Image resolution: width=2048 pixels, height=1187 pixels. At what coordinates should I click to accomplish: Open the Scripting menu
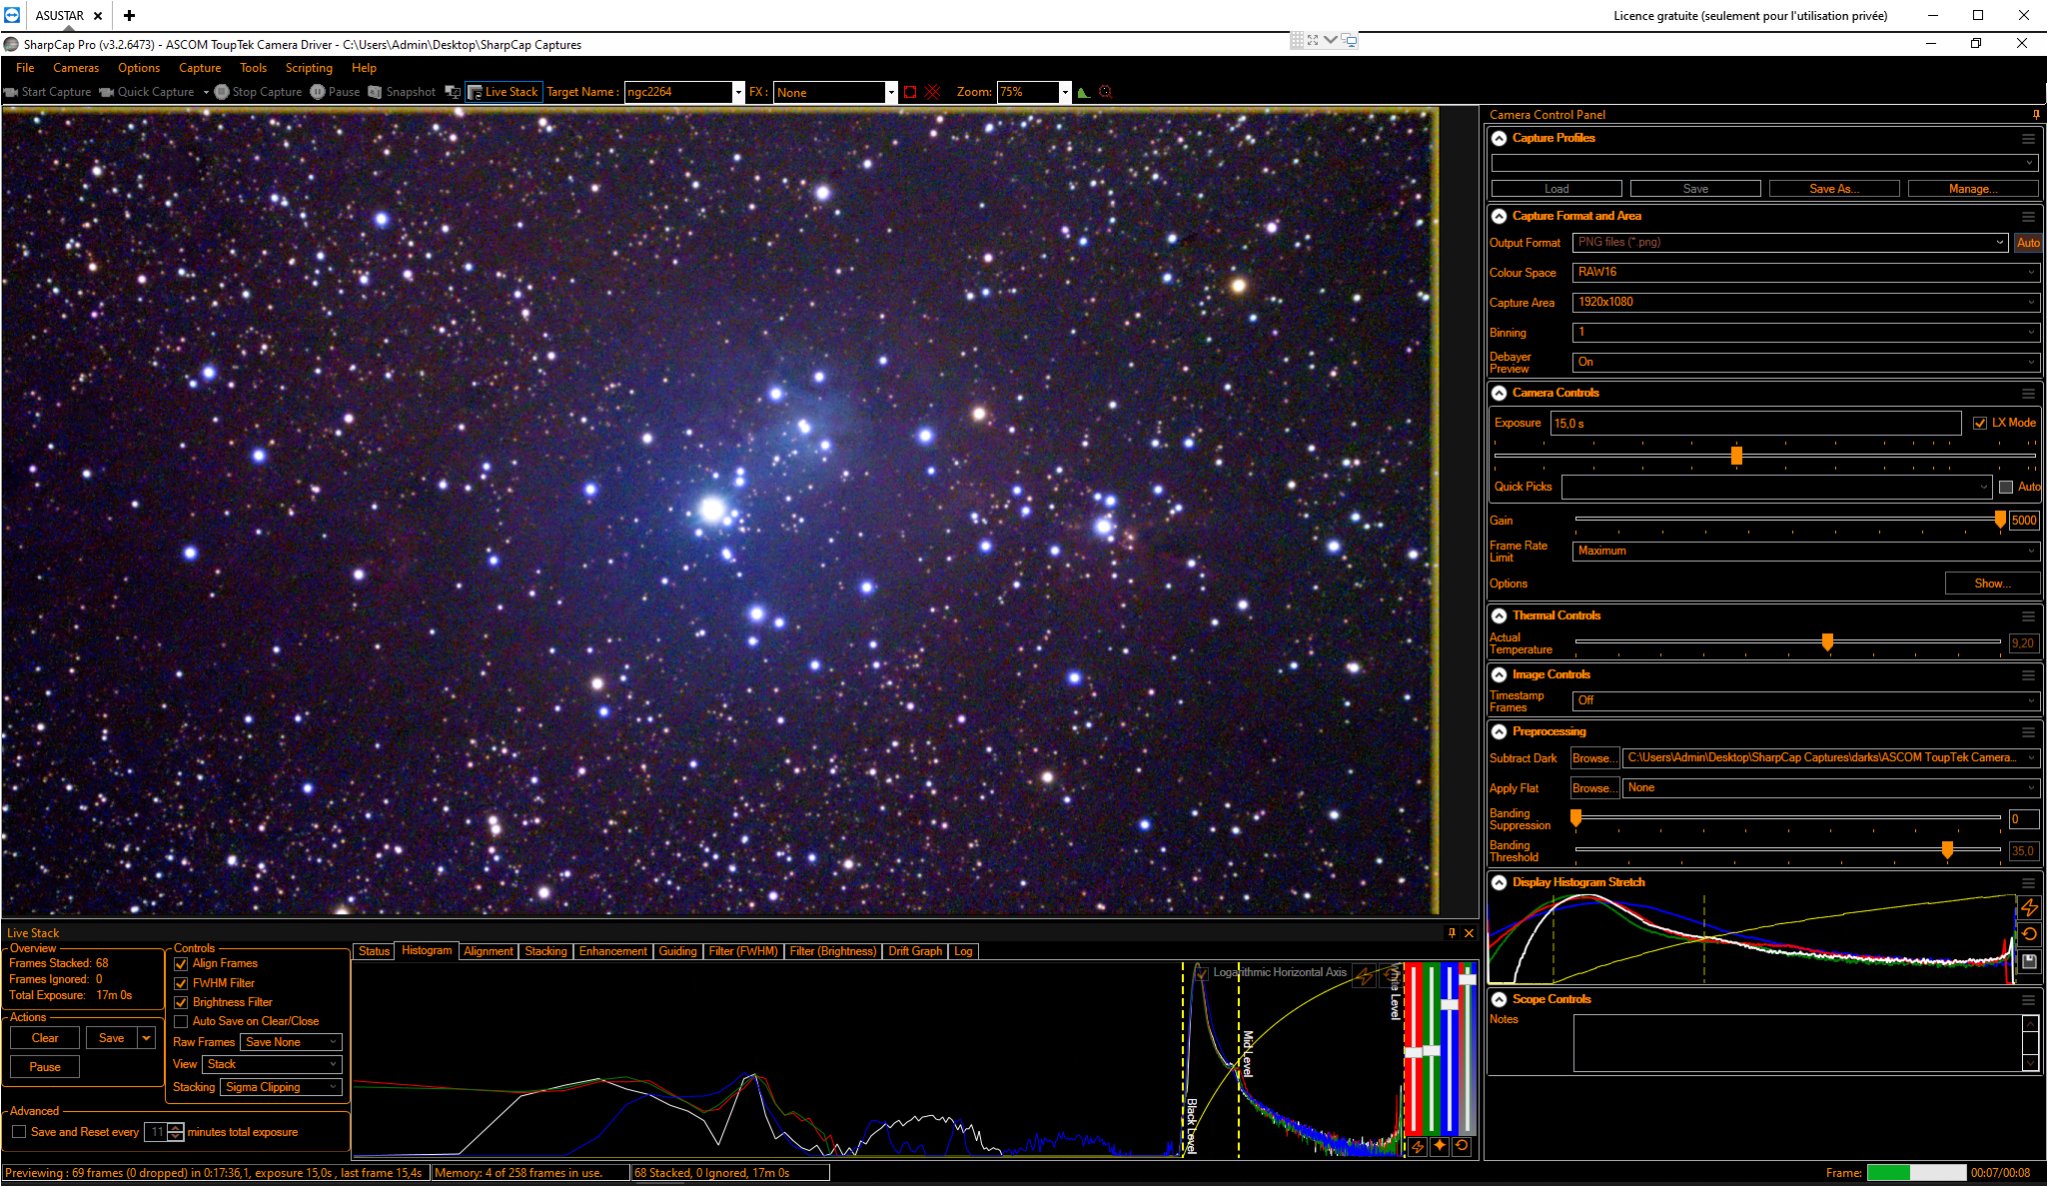(x=309, y=68)
